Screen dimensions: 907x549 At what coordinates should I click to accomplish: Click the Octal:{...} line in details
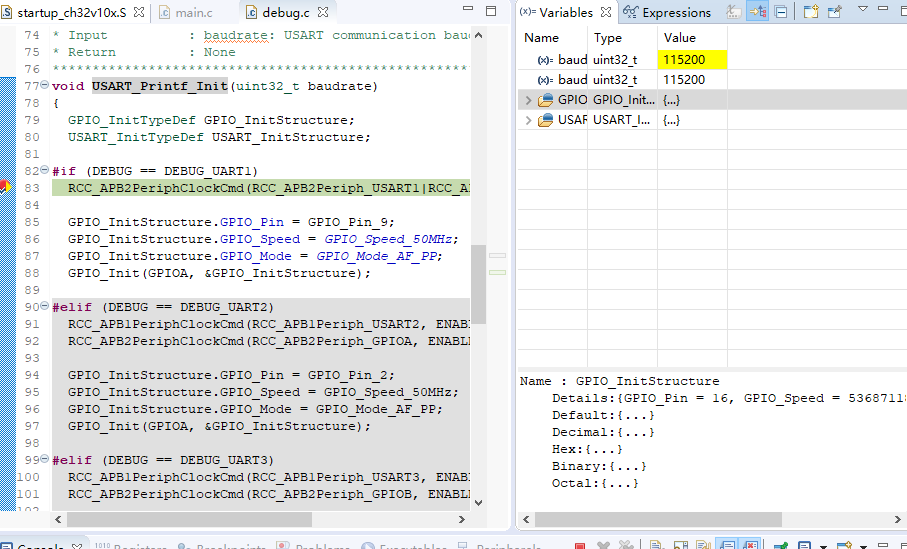tap(595, 483)
